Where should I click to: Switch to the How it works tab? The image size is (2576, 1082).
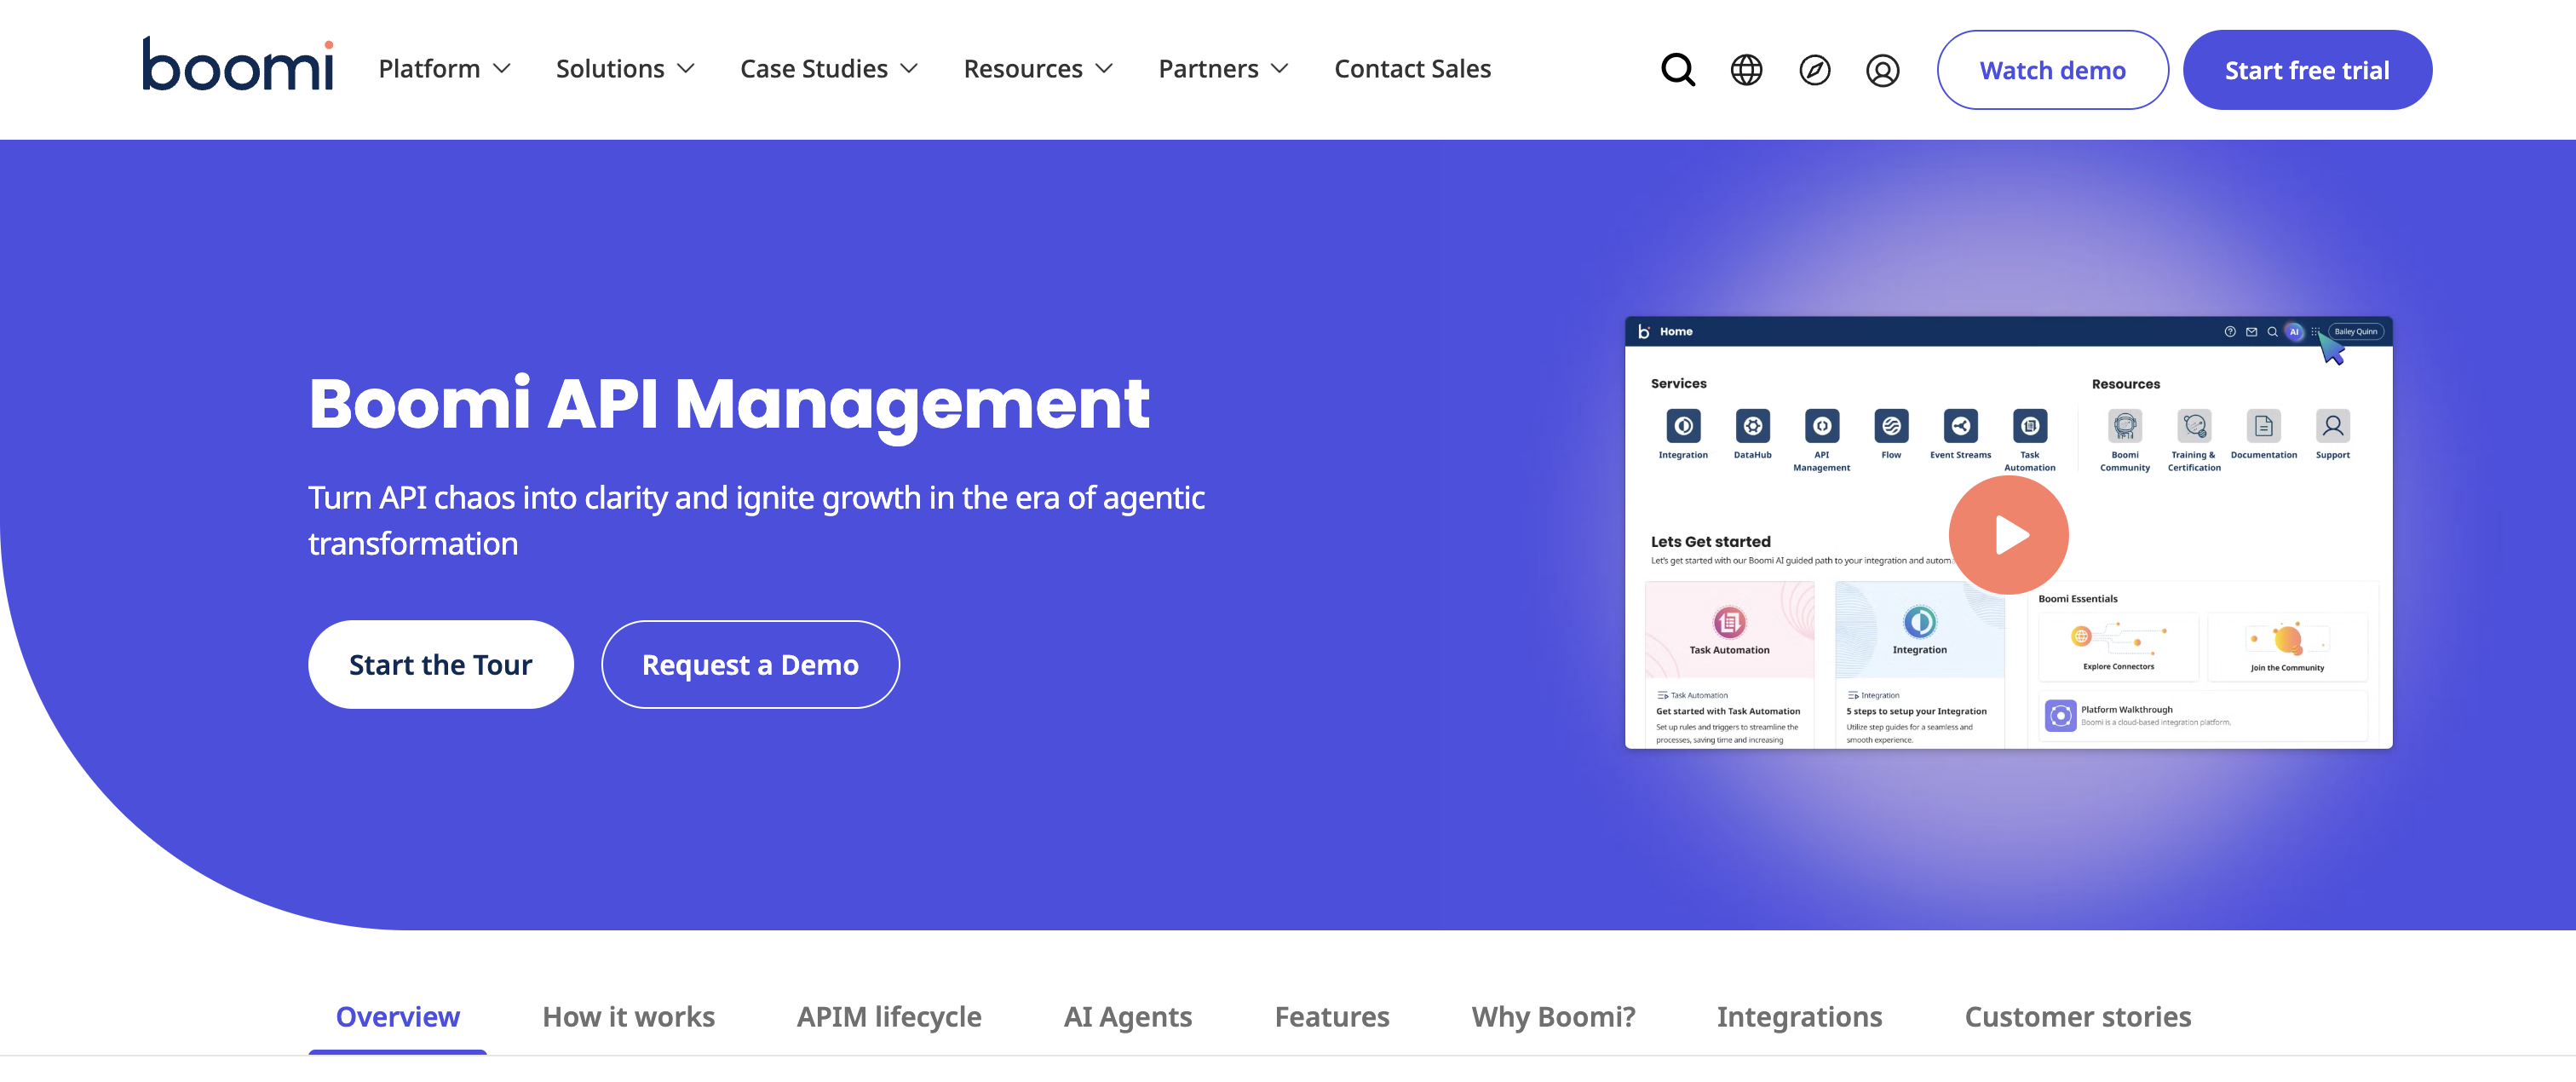click(628, 1016)
